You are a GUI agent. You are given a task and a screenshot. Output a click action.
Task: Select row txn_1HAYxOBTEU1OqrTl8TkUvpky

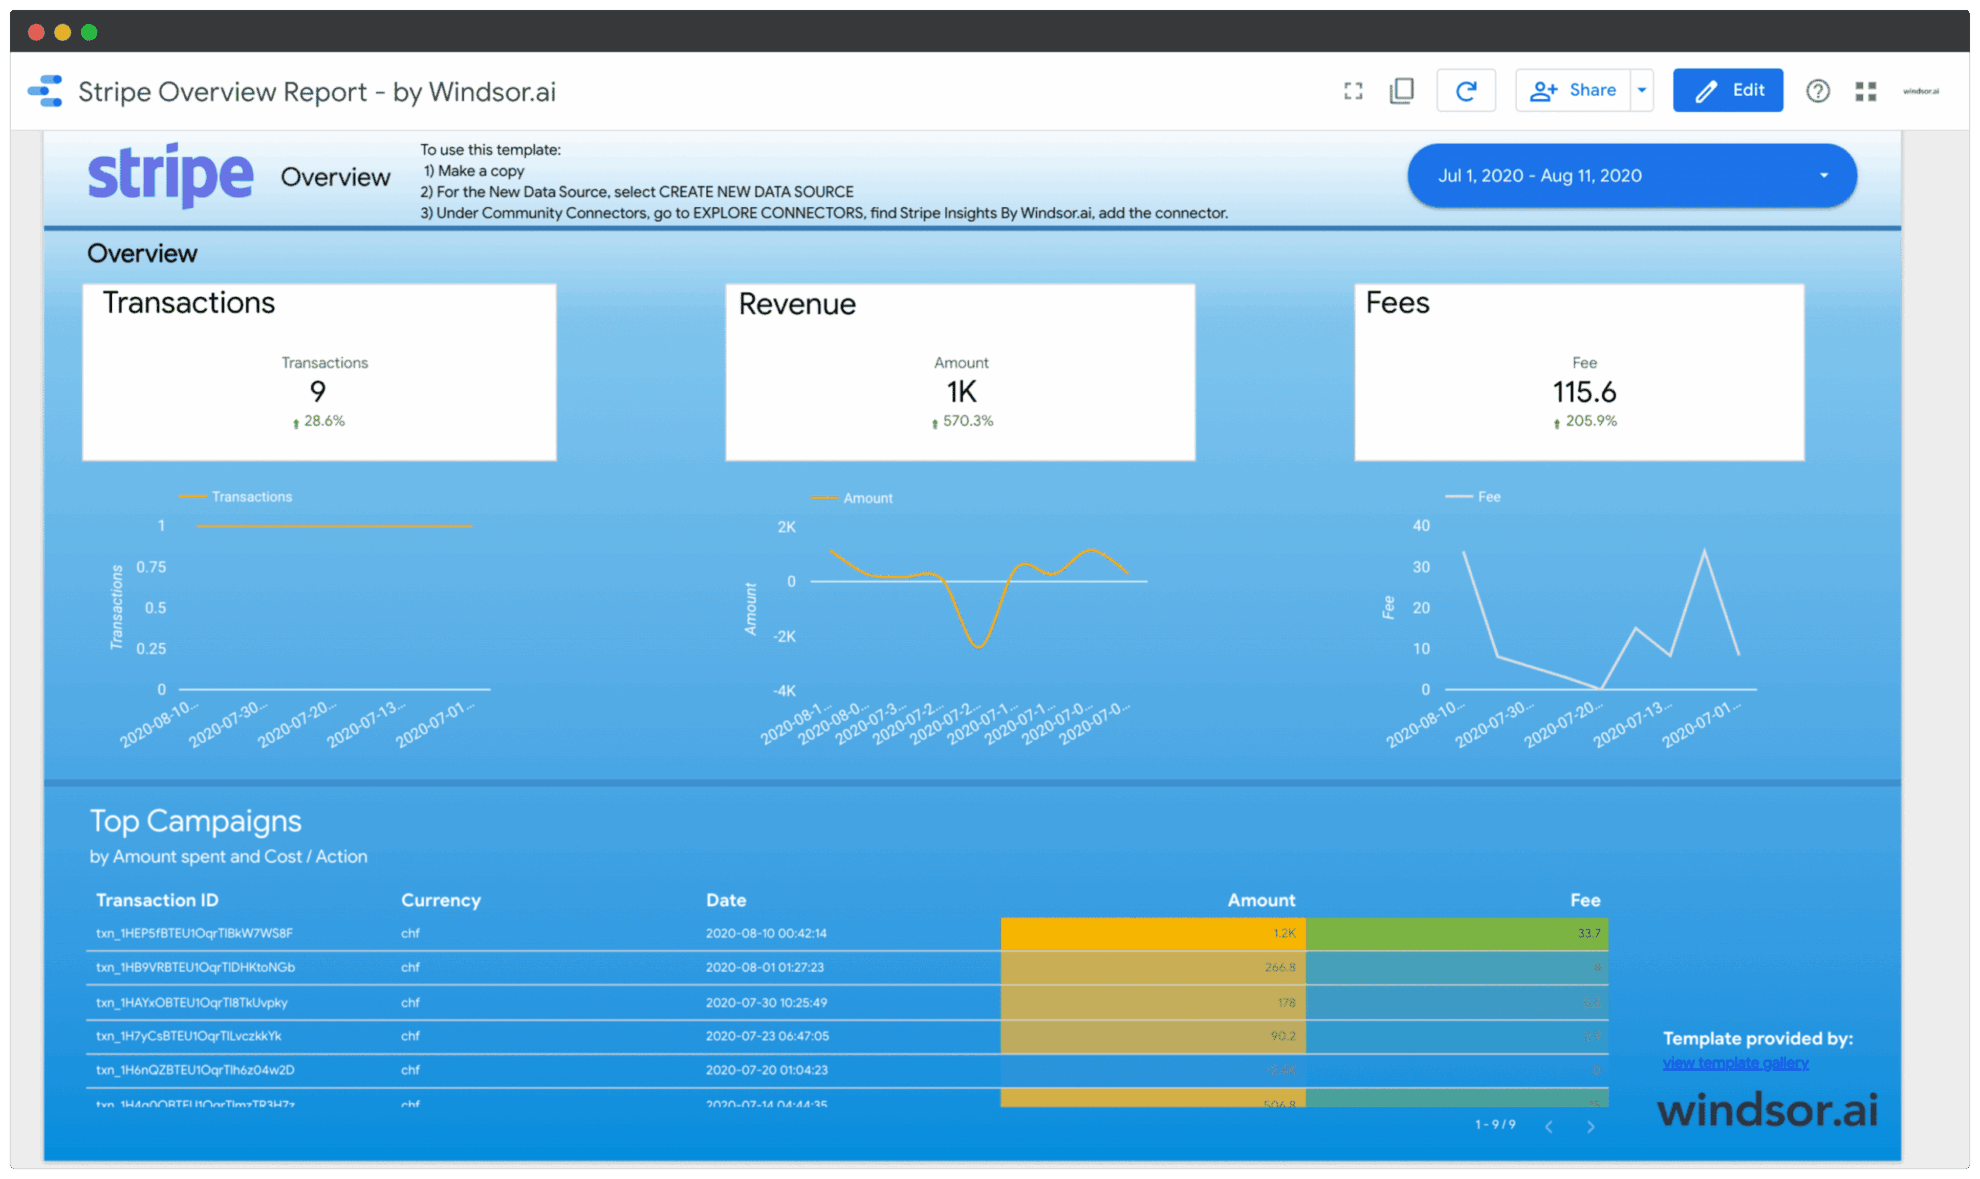tap(847, 1002)
